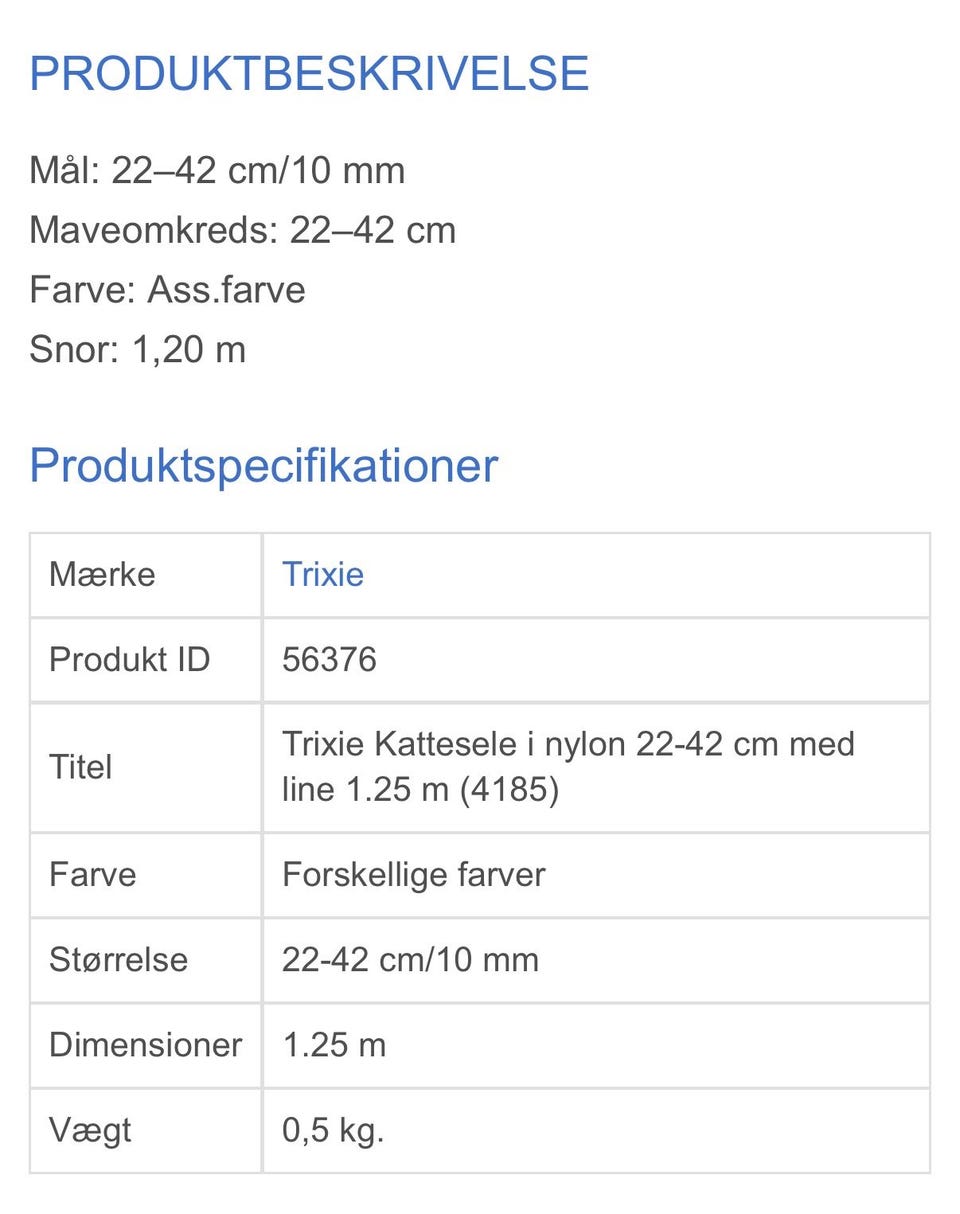Open the Trixie brand link
The image size is (960, 1214).
[x=322, y=575]
